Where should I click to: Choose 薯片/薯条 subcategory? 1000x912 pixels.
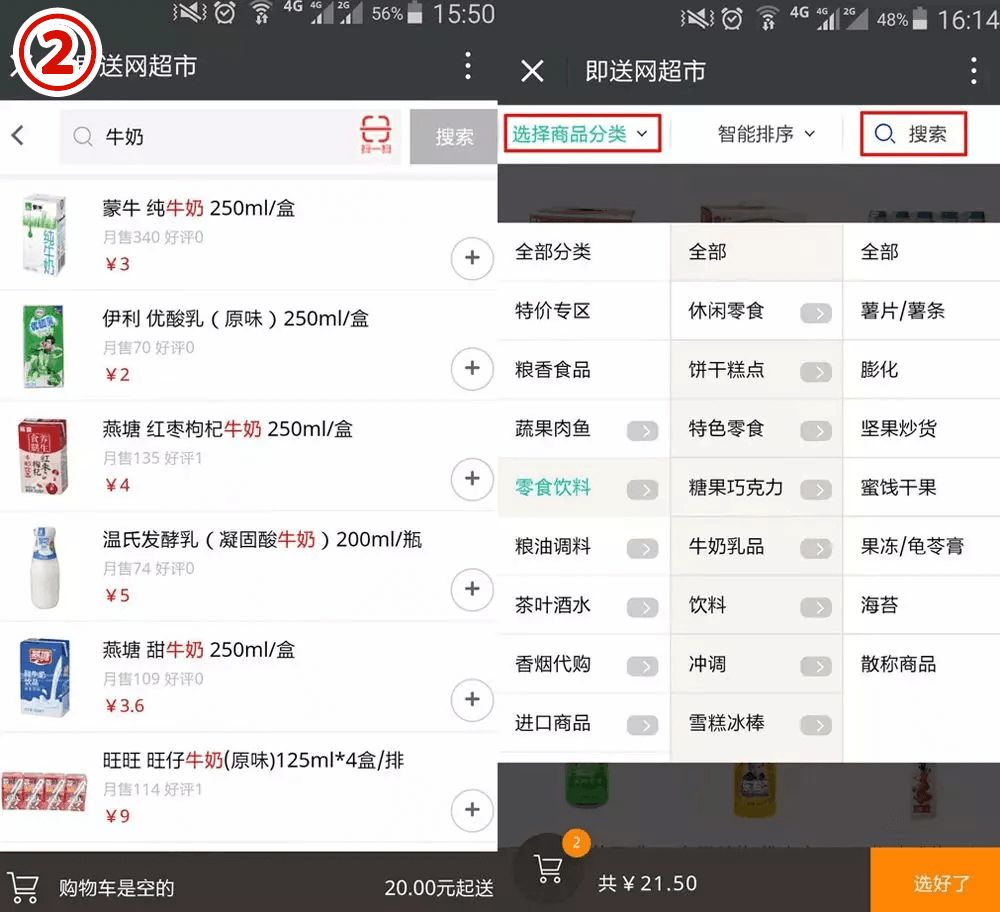click(x=922, y=311)
